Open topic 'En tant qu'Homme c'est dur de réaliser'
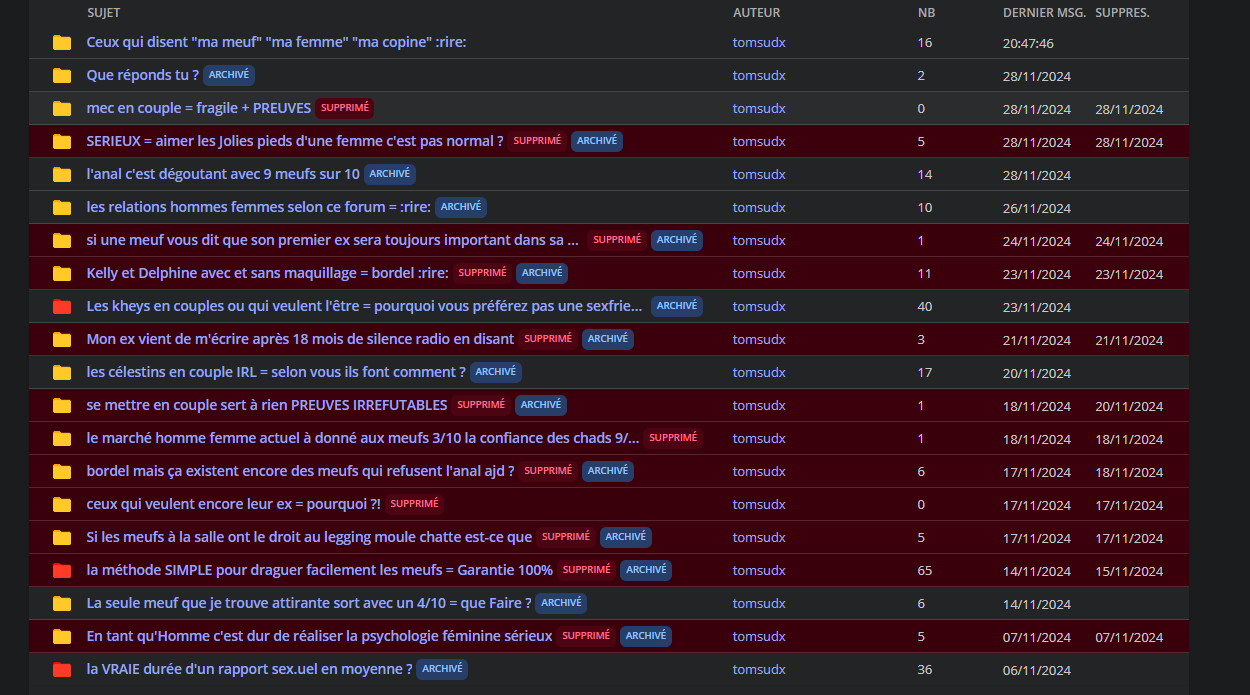Screen dimensions: 1250x695 click(x=320, y=636)
